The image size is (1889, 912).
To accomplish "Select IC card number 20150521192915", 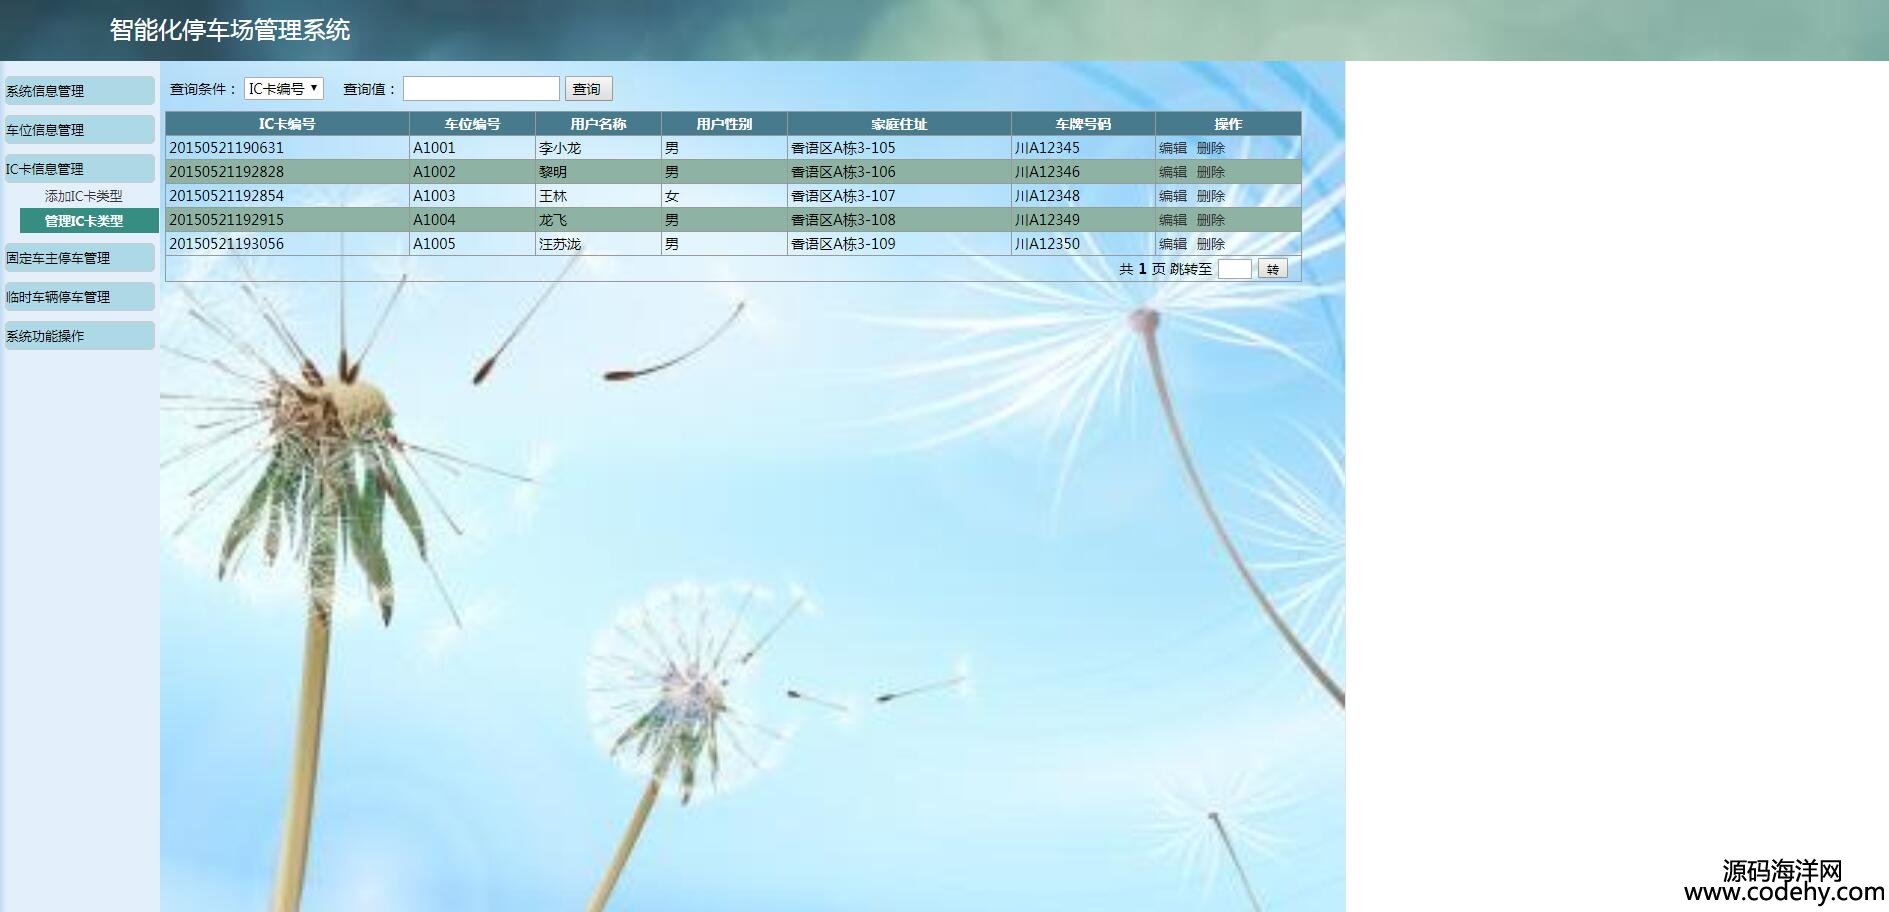I will (226, 220).
